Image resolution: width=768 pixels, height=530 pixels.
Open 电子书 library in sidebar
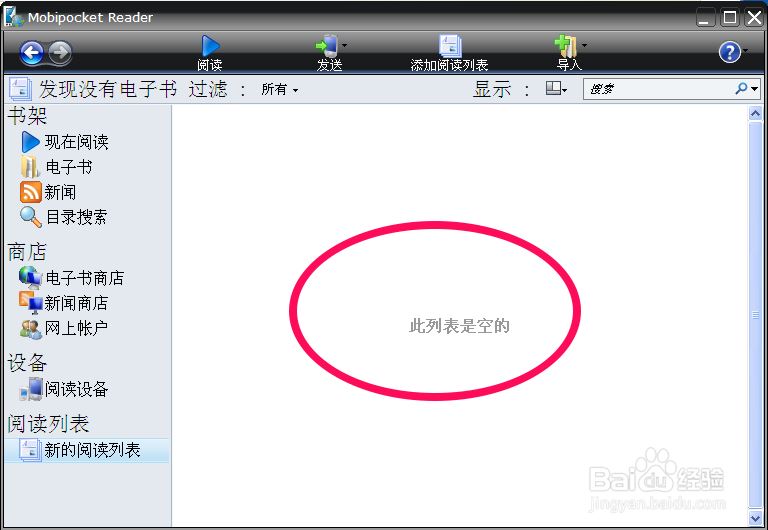pyautogui.click(x=56, y=167)
